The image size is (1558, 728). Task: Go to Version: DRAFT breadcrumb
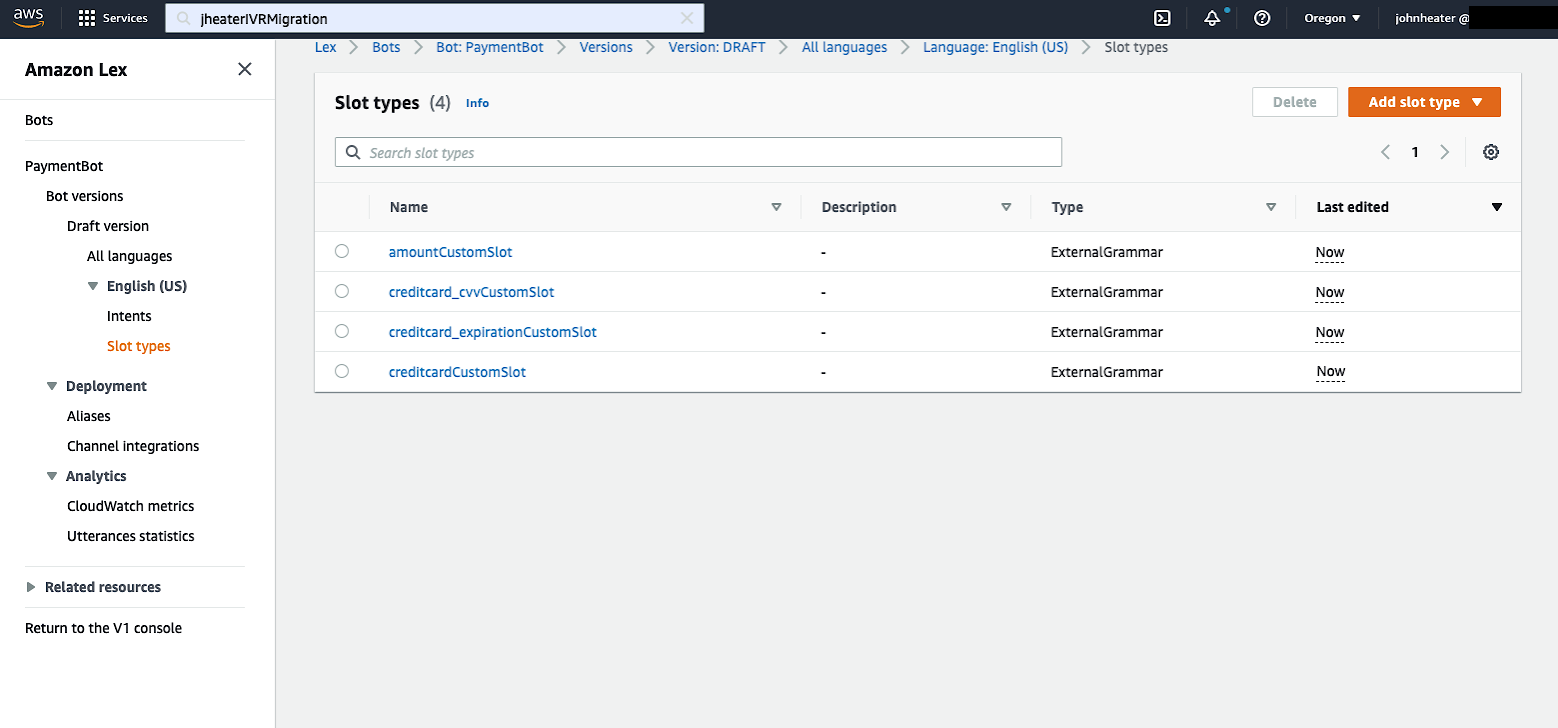pos(717,47)
